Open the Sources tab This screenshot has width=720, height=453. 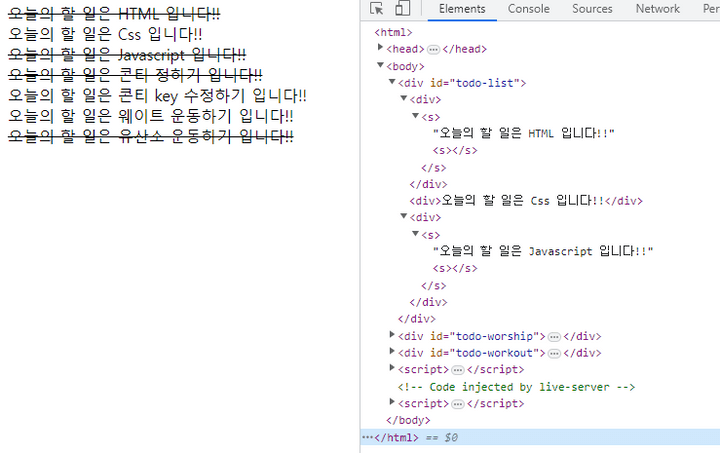(592, 9)
